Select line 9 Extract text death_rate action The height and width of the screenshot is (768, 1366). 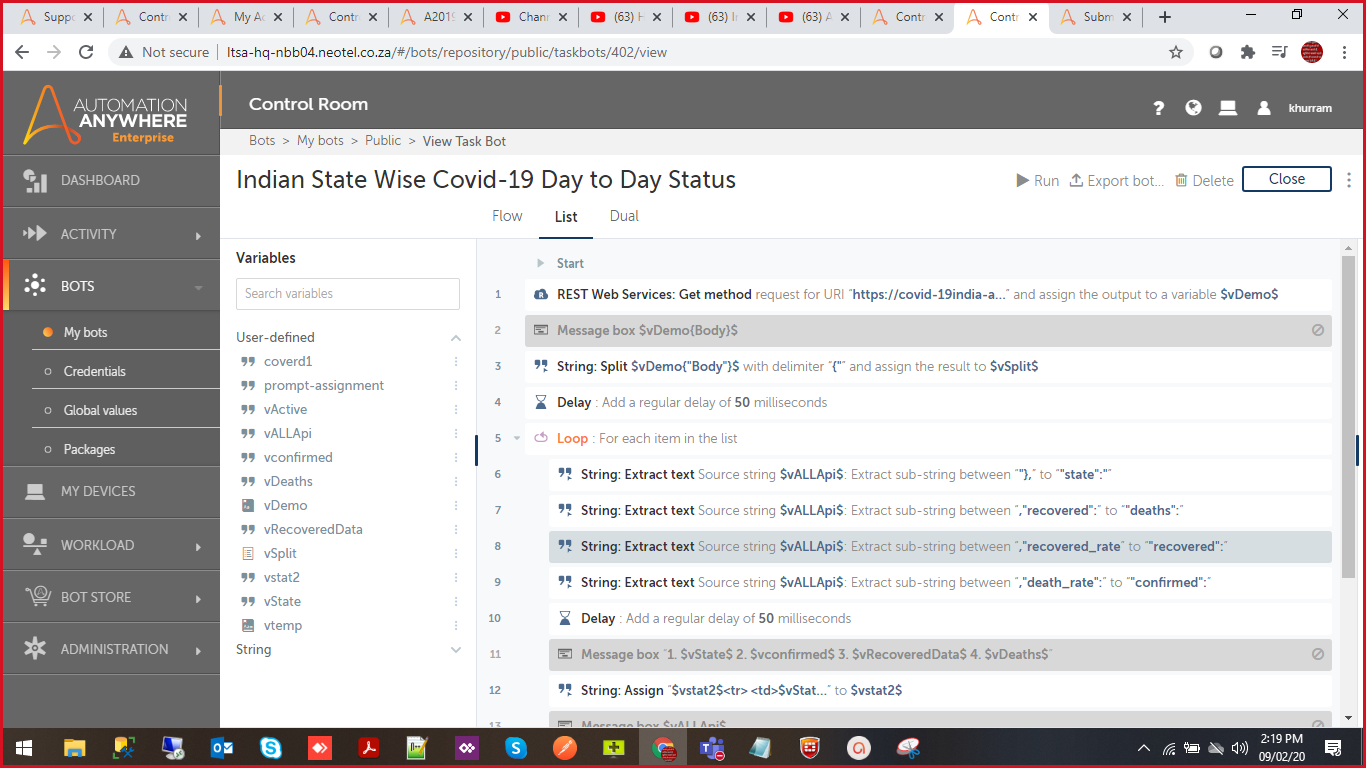[x=940, y=582]
